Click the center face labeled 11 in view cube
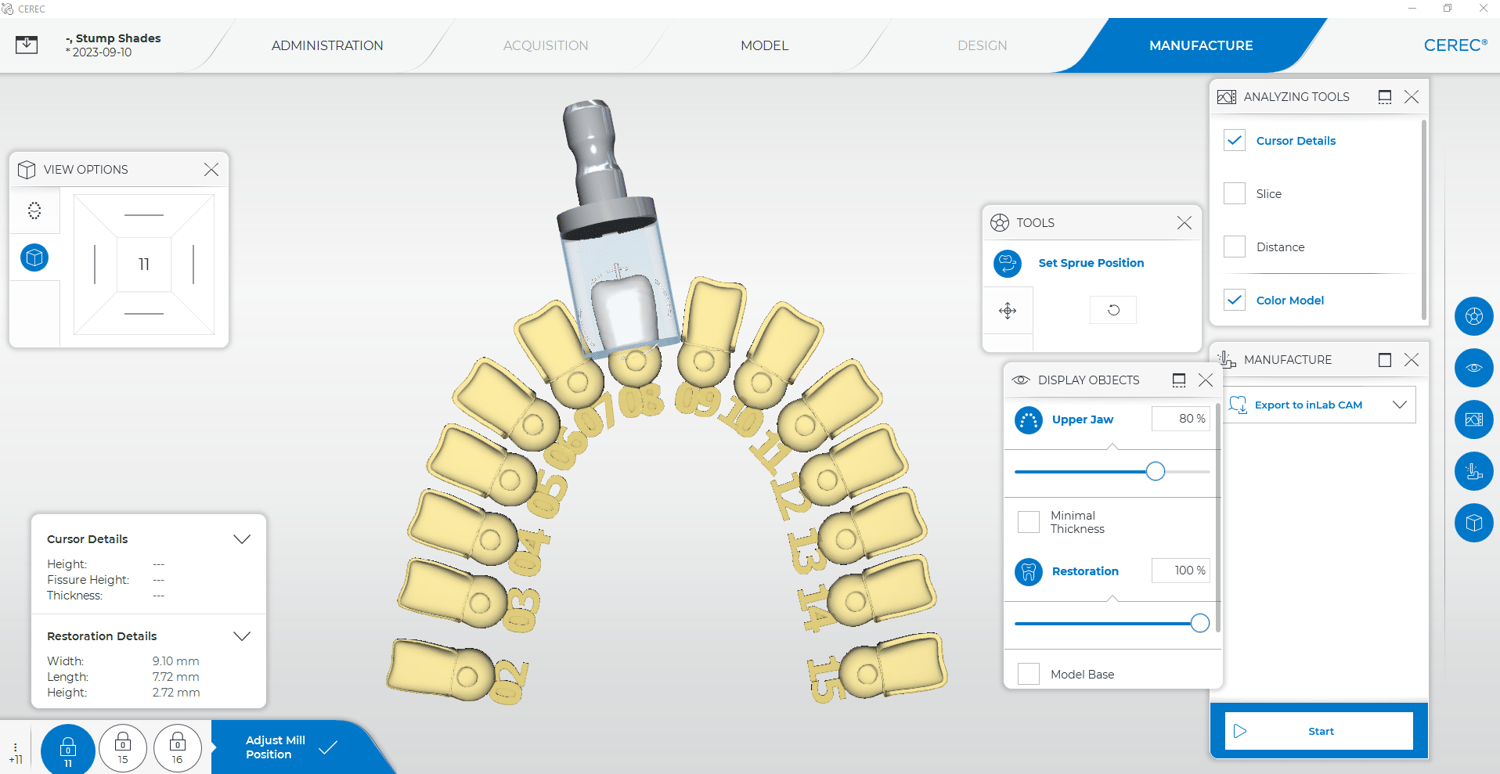 coord(144,264)
